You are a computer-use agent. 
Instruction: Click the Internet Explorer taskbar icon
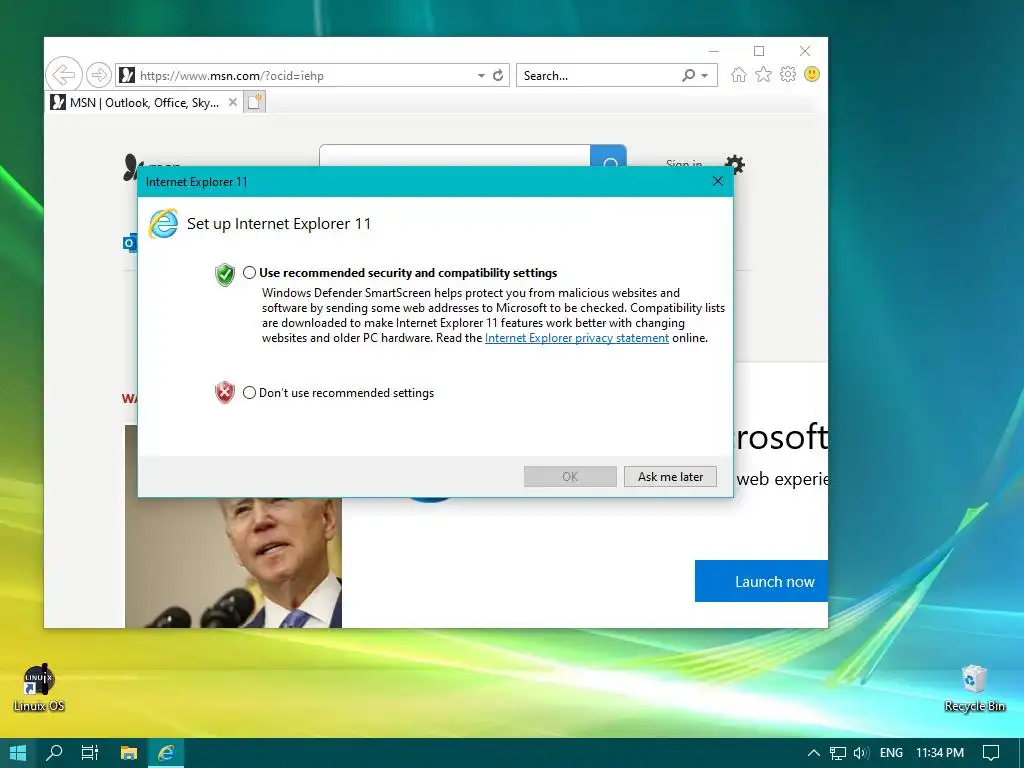[x=166, y=753]
